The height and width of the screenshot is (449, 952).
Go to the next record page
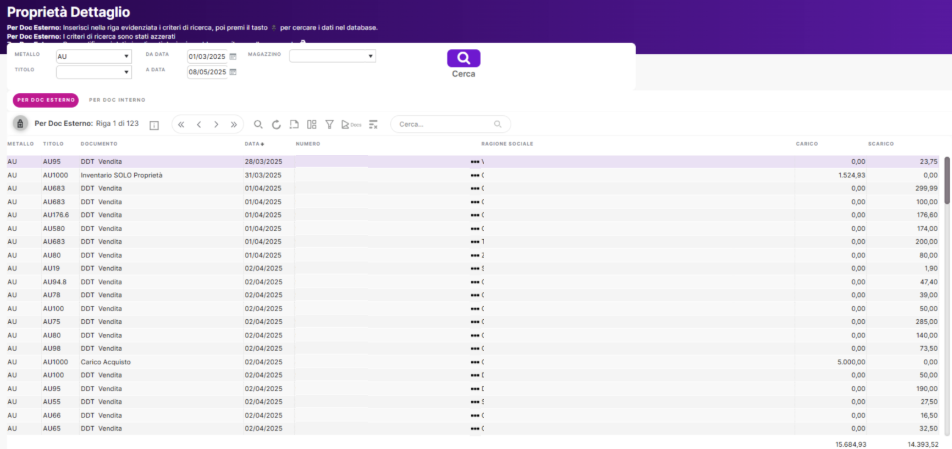pos(216,125)
